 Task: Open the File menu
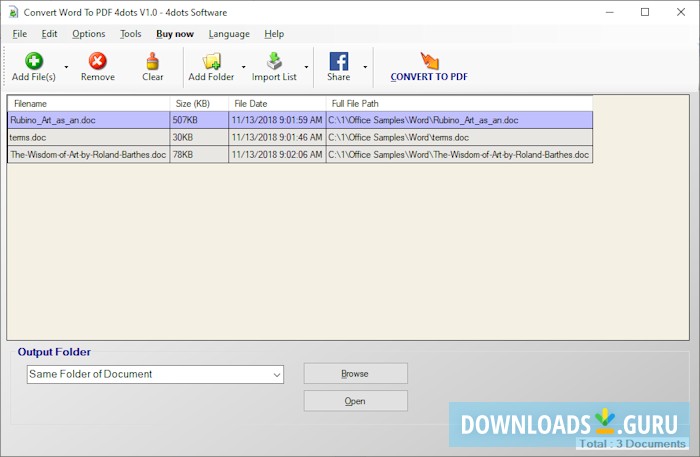[x=20, y=34]
